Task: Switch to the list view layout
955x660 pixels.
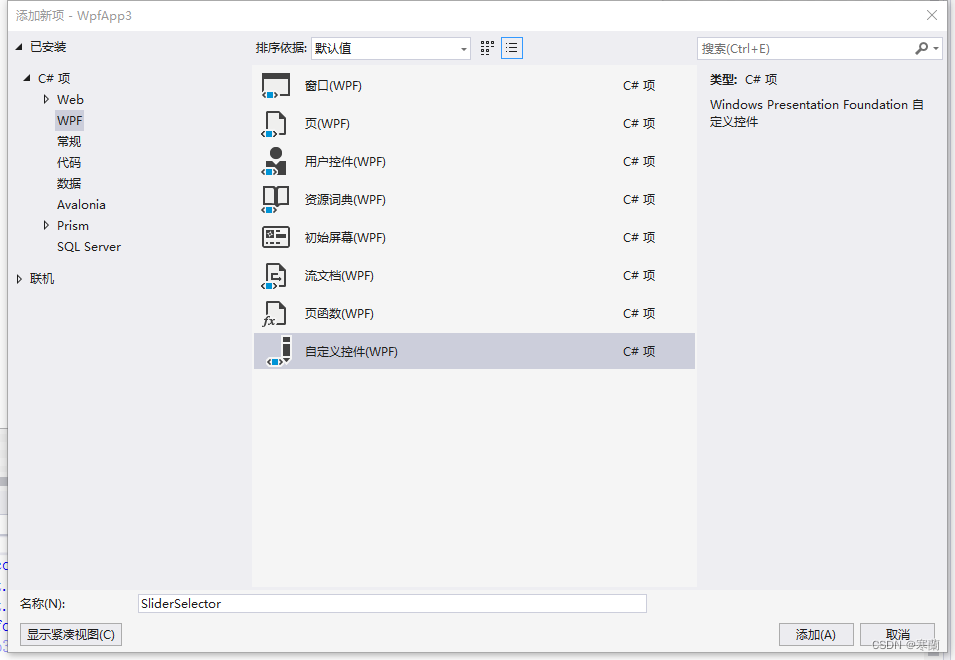Action: [x=511, y=48]
